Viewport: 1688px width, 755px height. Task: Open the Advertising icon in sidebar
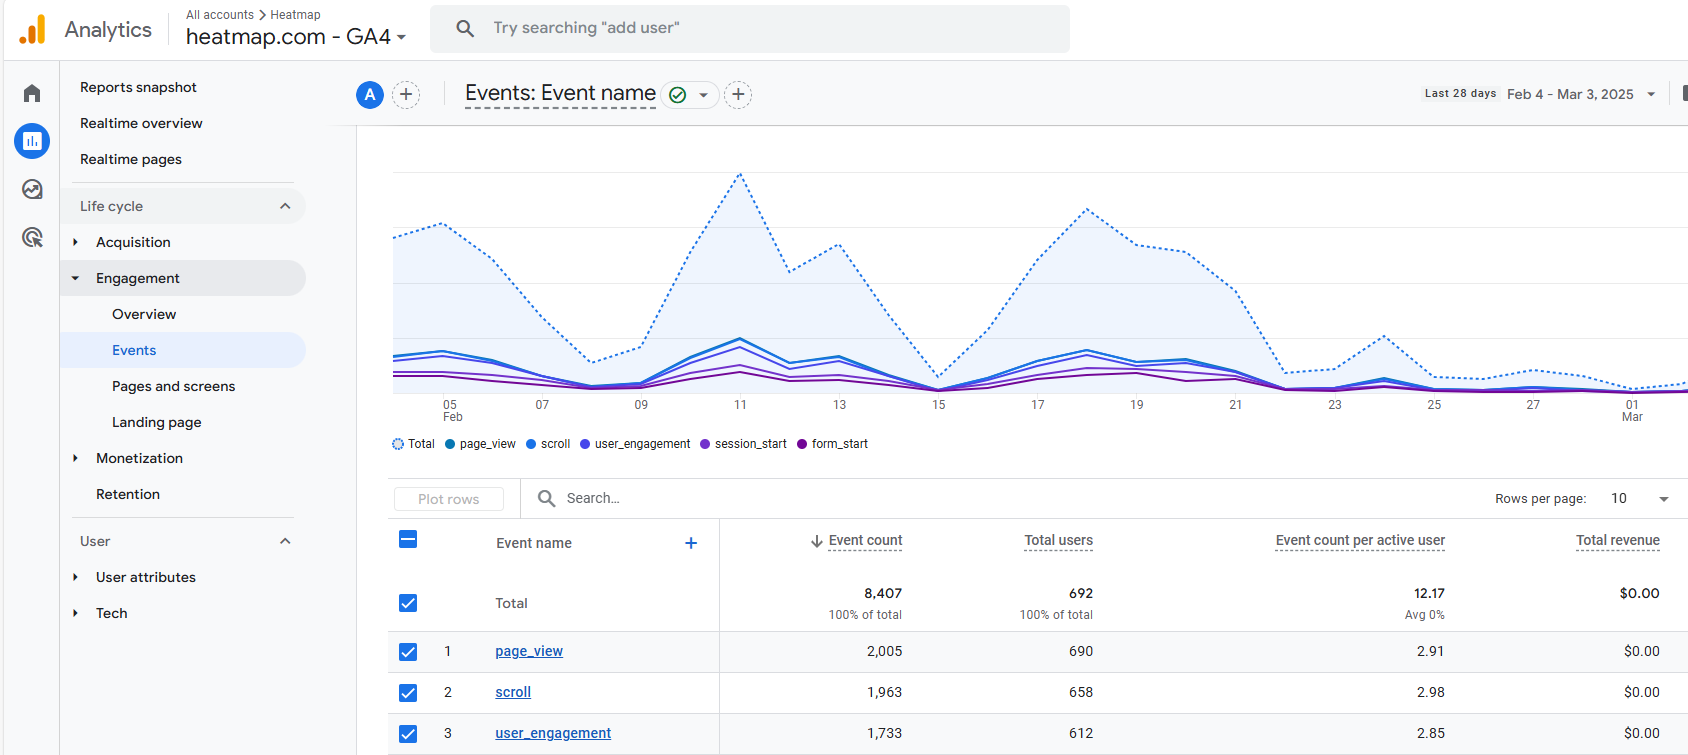[32, 237]
